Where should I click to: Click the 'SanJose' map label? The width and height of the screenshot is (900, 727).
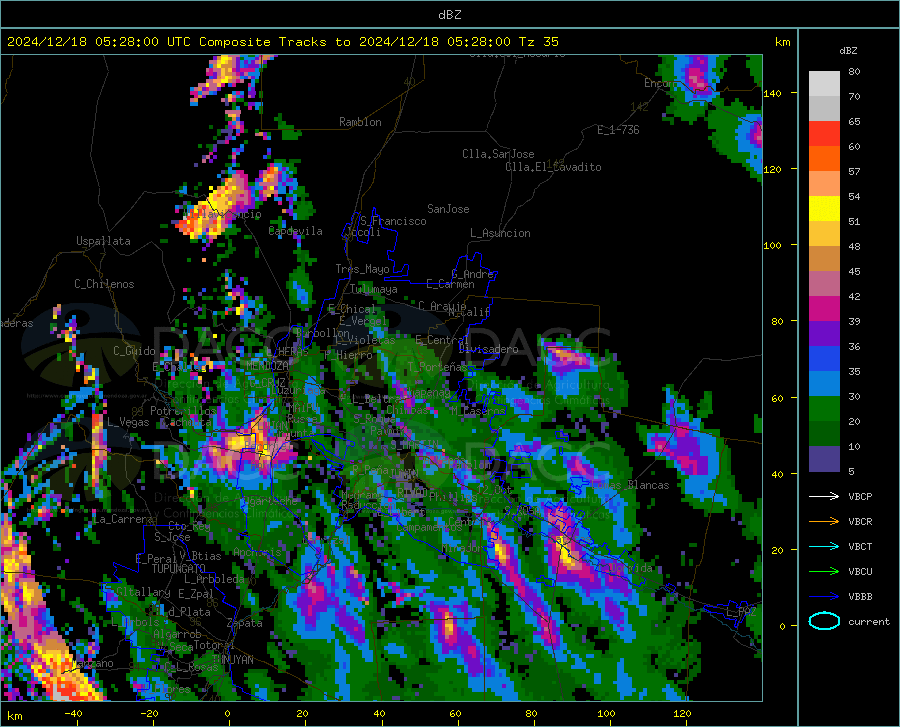(448, 209)
